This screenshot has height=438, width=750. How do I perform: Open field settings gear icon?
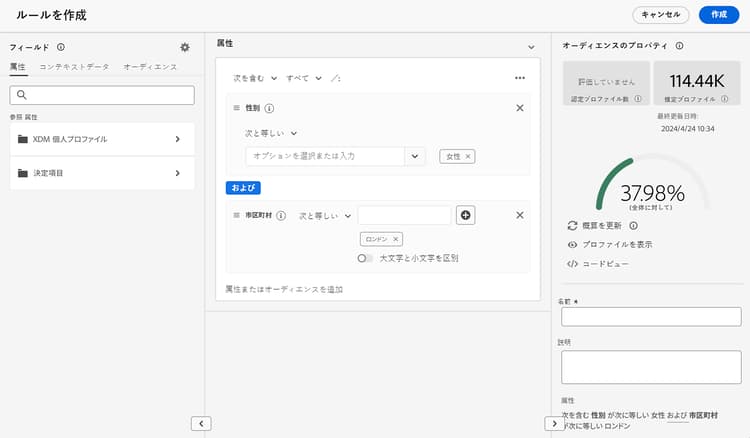pos(185,47)
